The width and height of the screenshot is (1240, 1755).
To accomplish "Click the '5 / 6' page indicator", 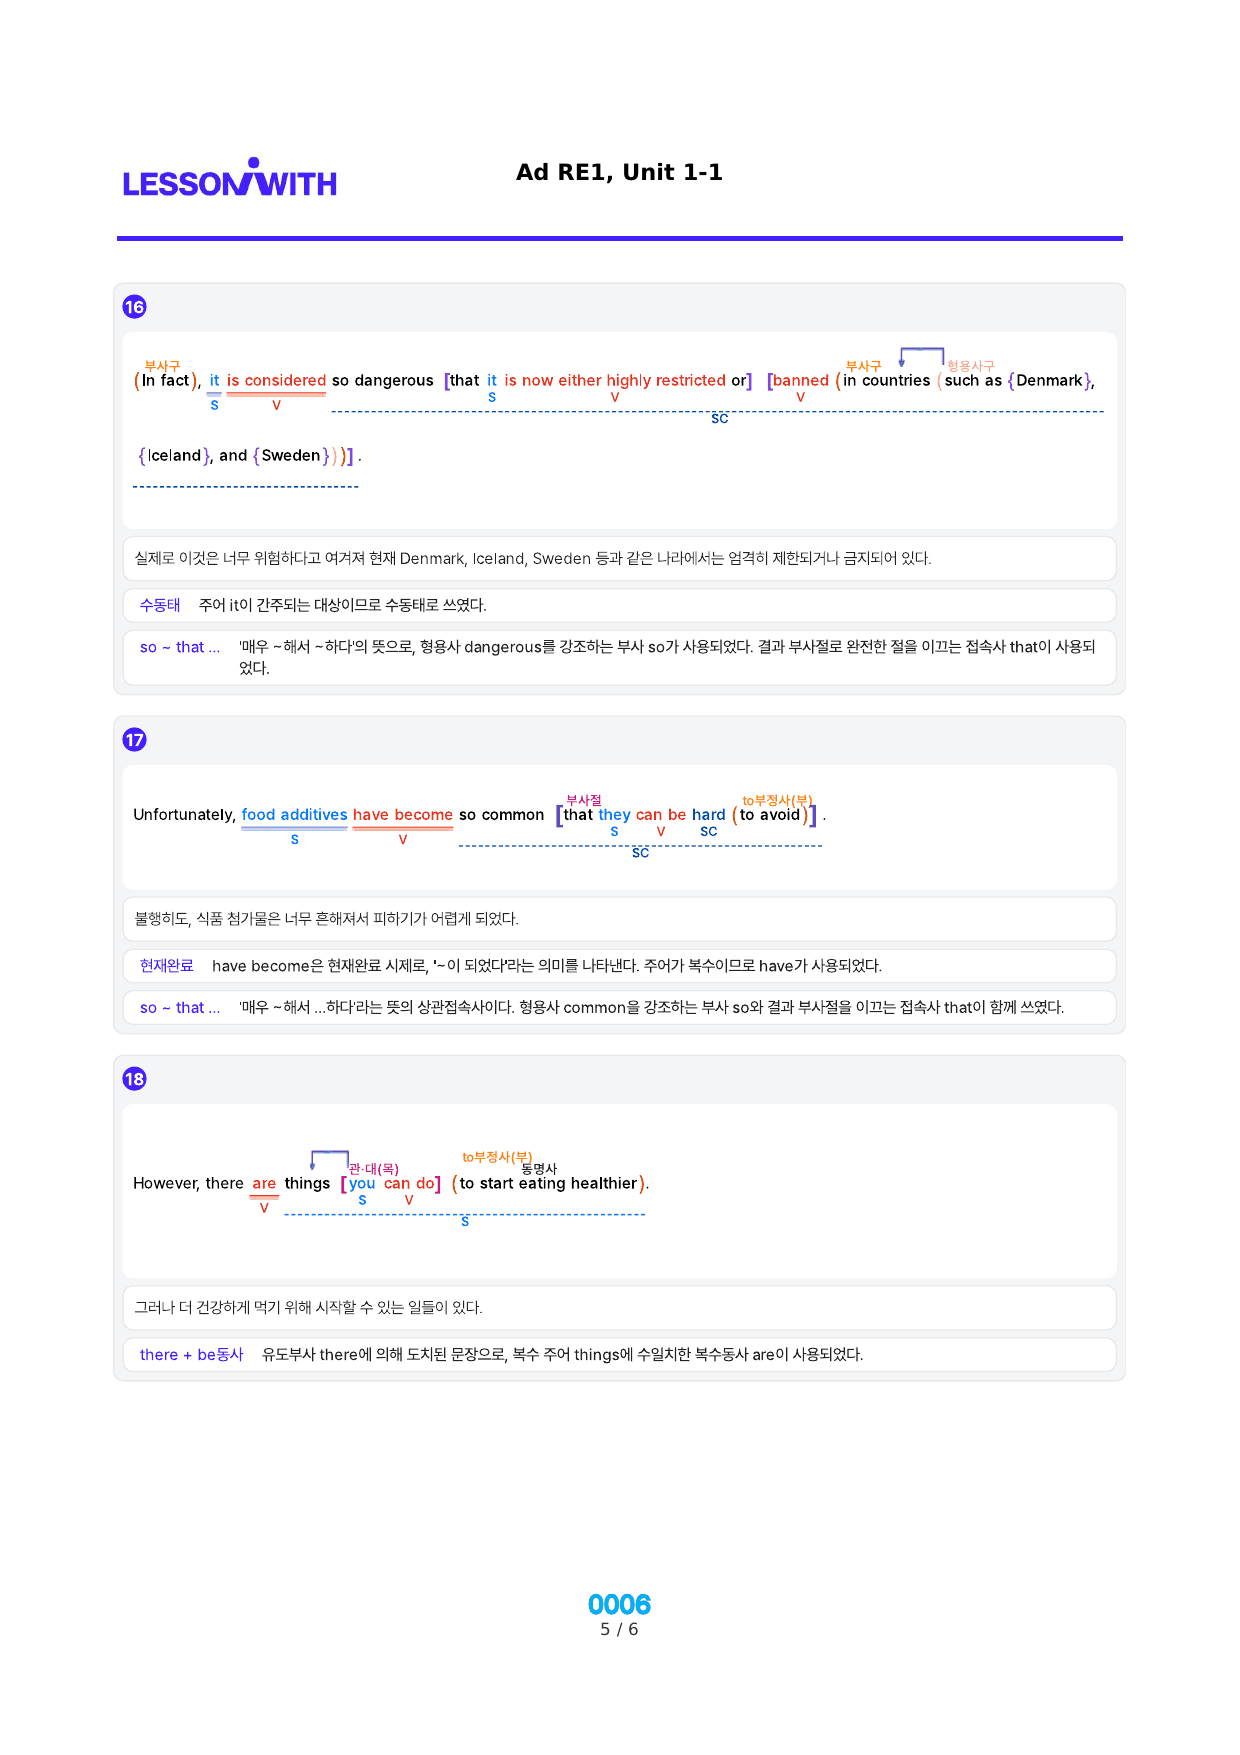I will tap(619, 1630).
